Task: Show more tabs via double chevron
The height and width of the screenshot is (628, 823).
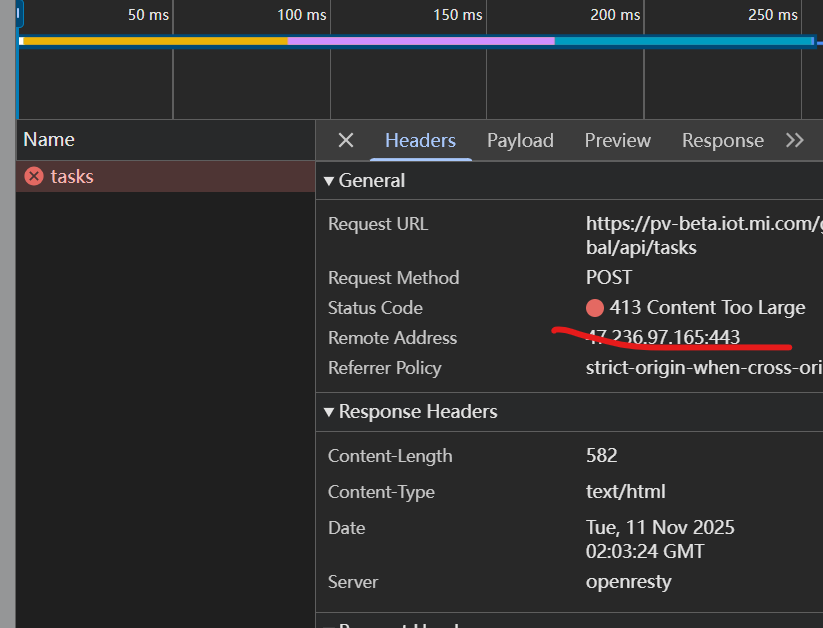Action: click(x=795, y=140)
